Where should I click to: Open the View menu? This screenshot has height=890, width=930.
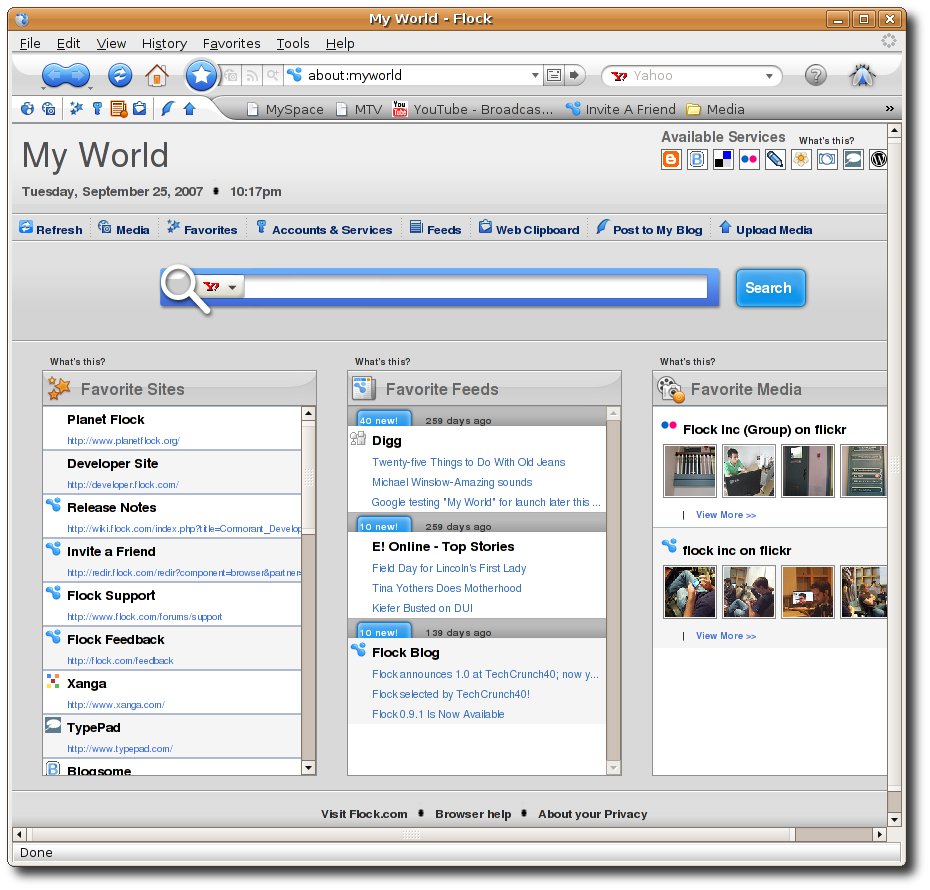point(112,43)
